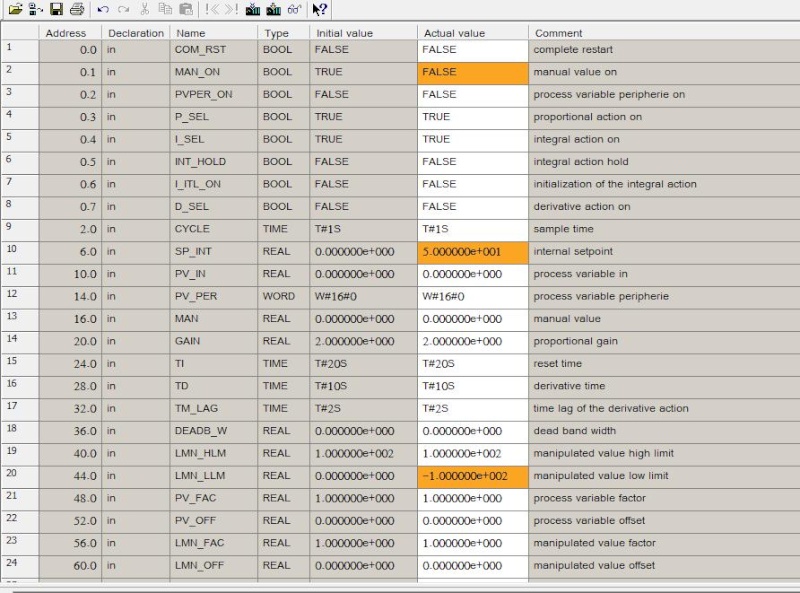Edit highlighted actual value of MAN_ON
Screen dimensions: 800x593
tap(473, 73)
